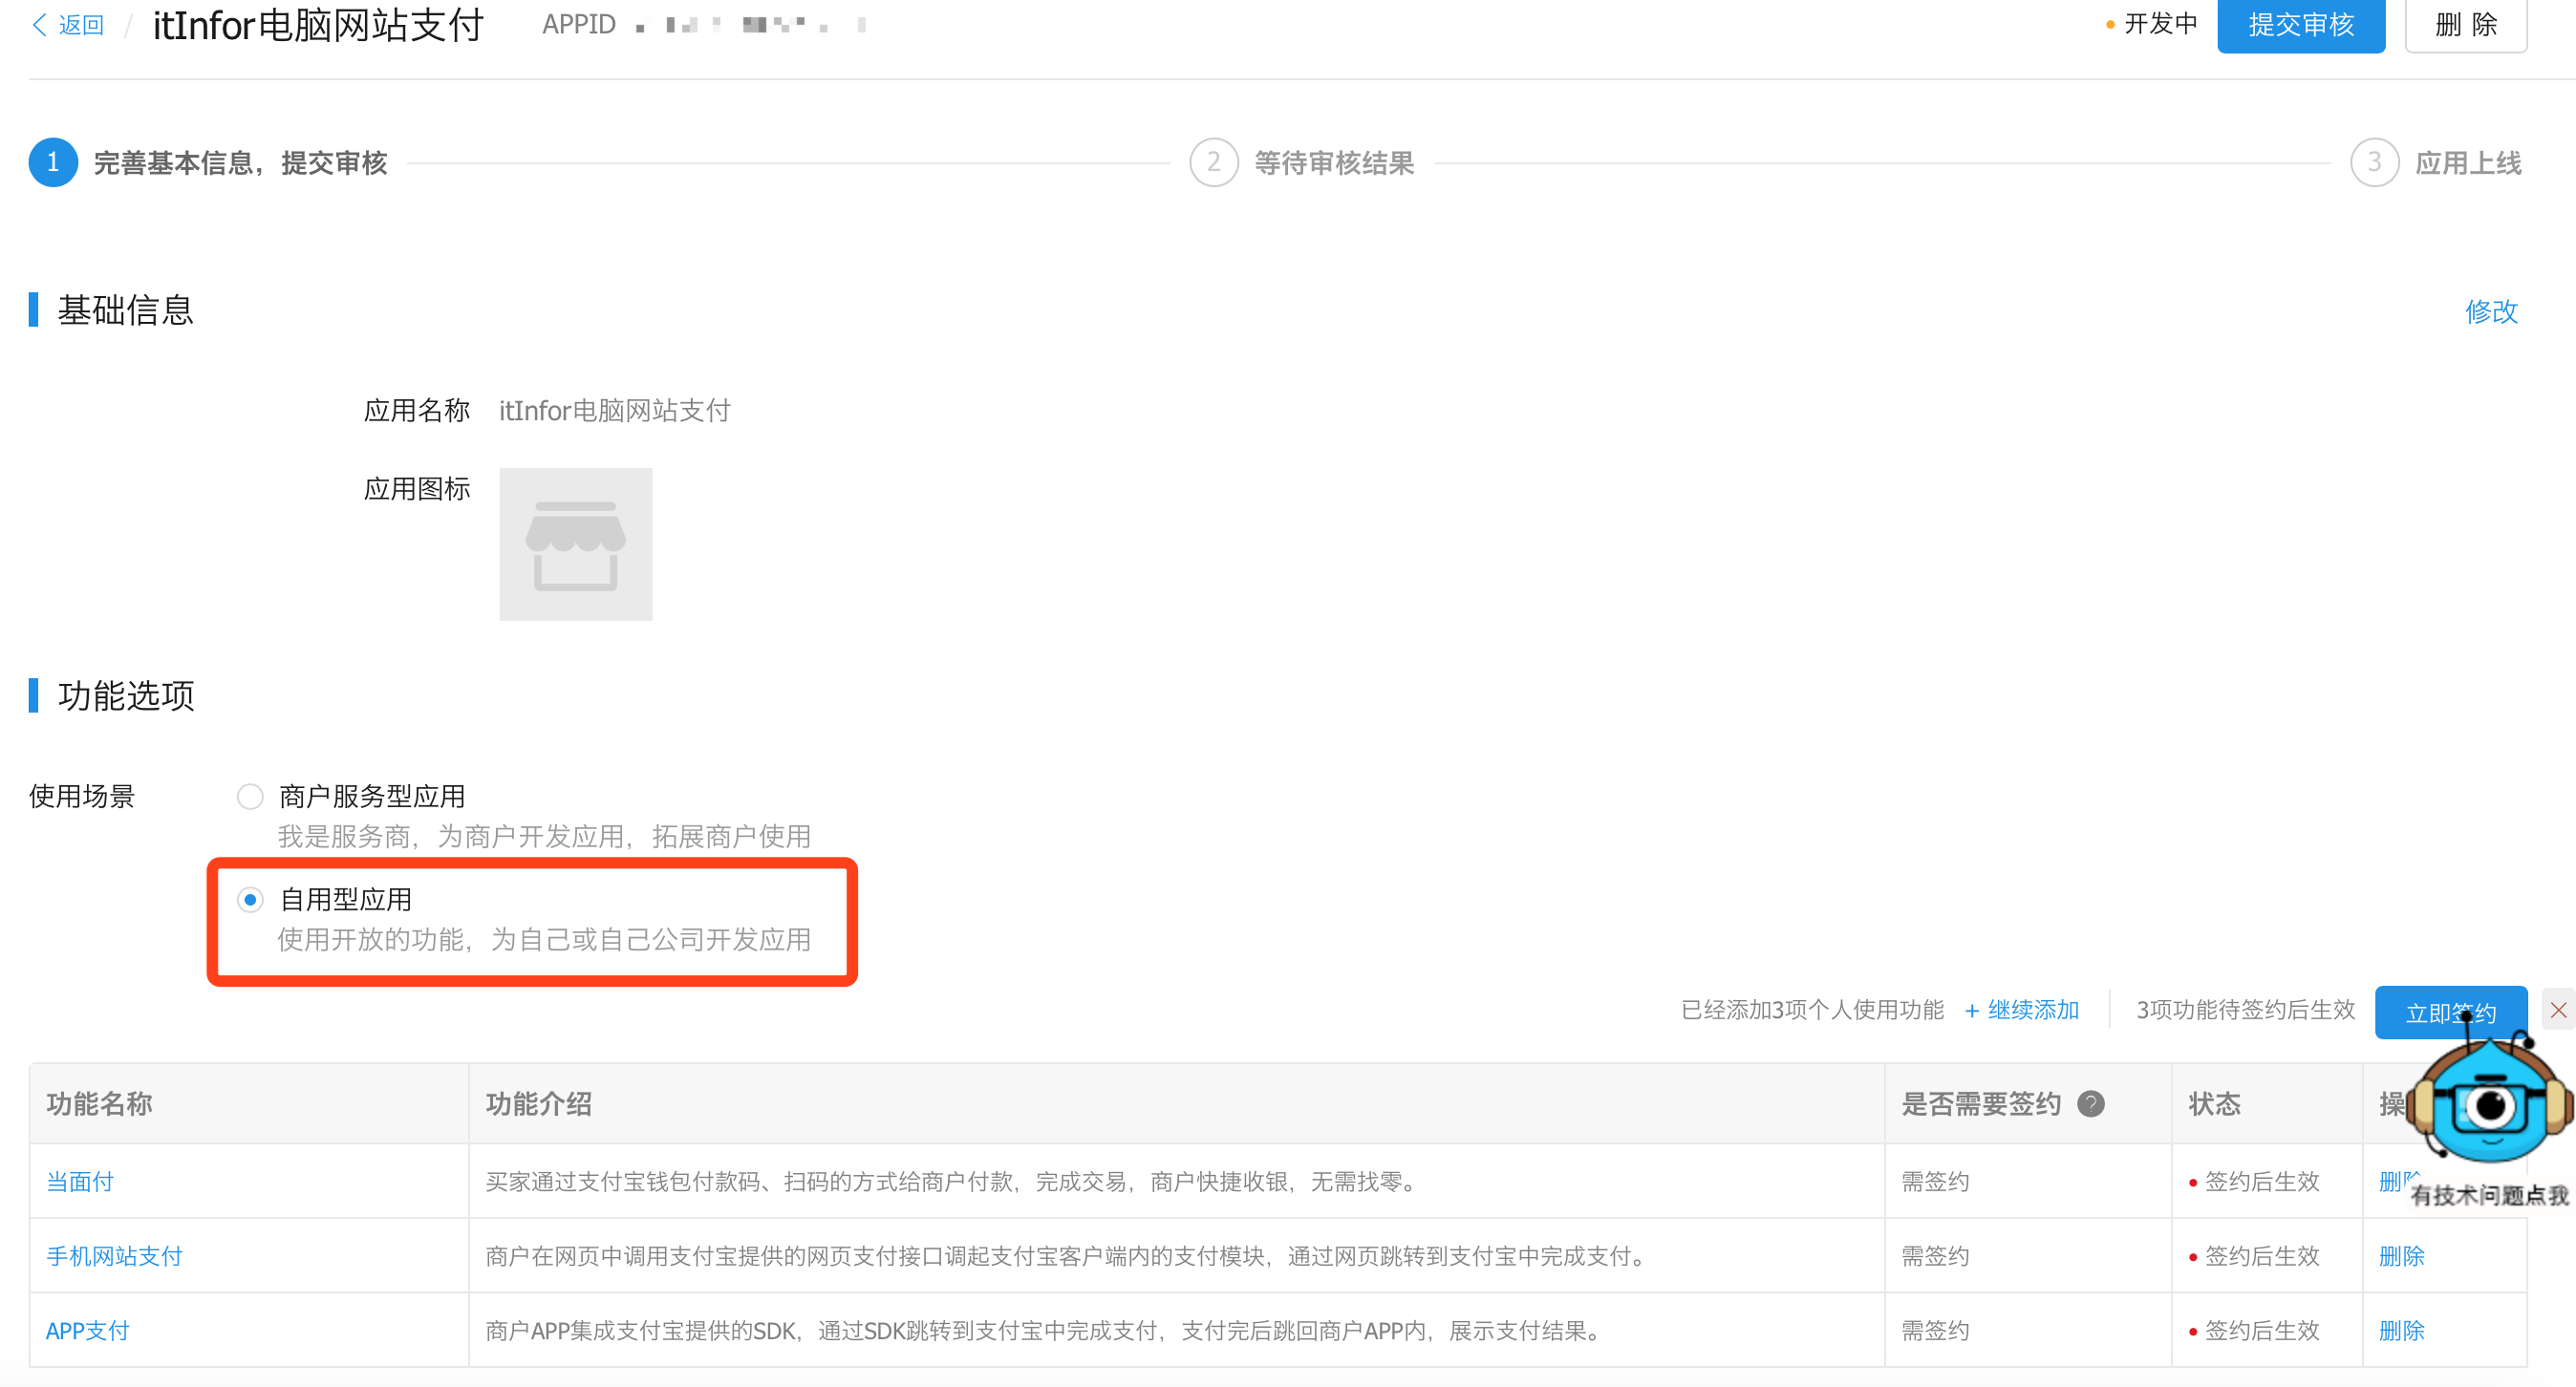2576x1387 pixels.
Task: Click the help question mark icon
Action: [x=2090, y=1104]
